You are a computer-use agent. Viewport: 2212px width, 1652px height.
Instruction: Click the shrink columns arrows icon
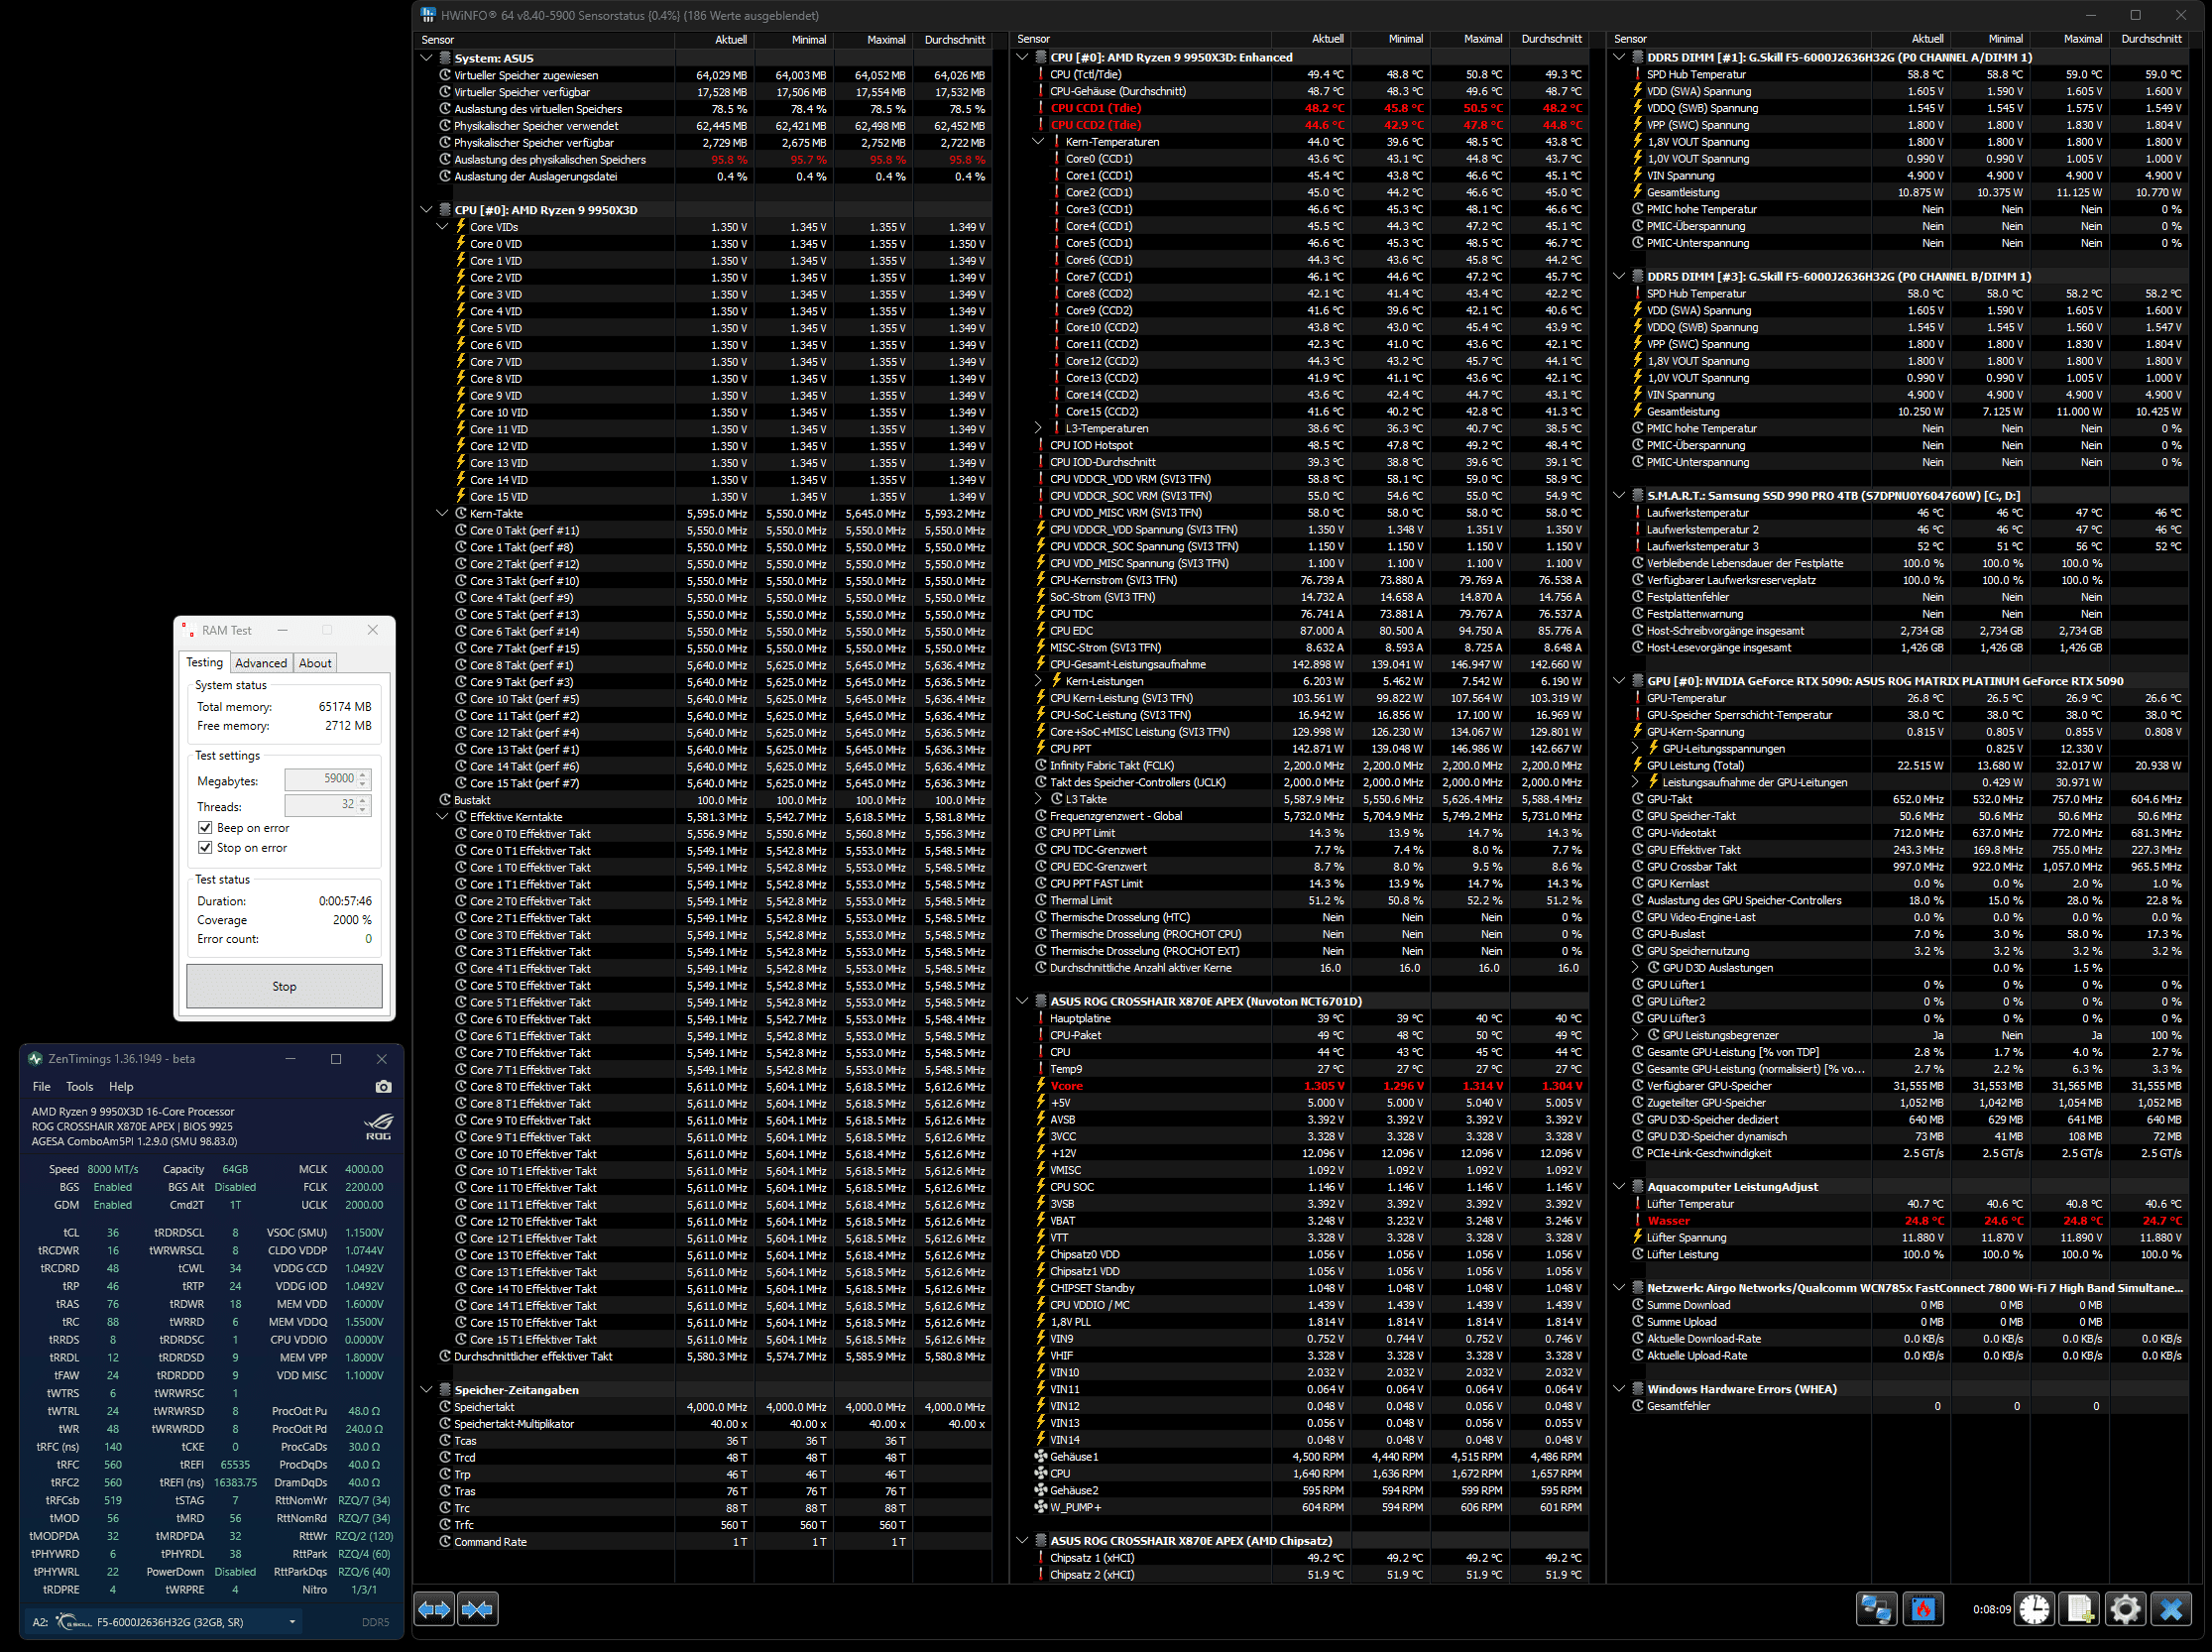(478, 1609)
